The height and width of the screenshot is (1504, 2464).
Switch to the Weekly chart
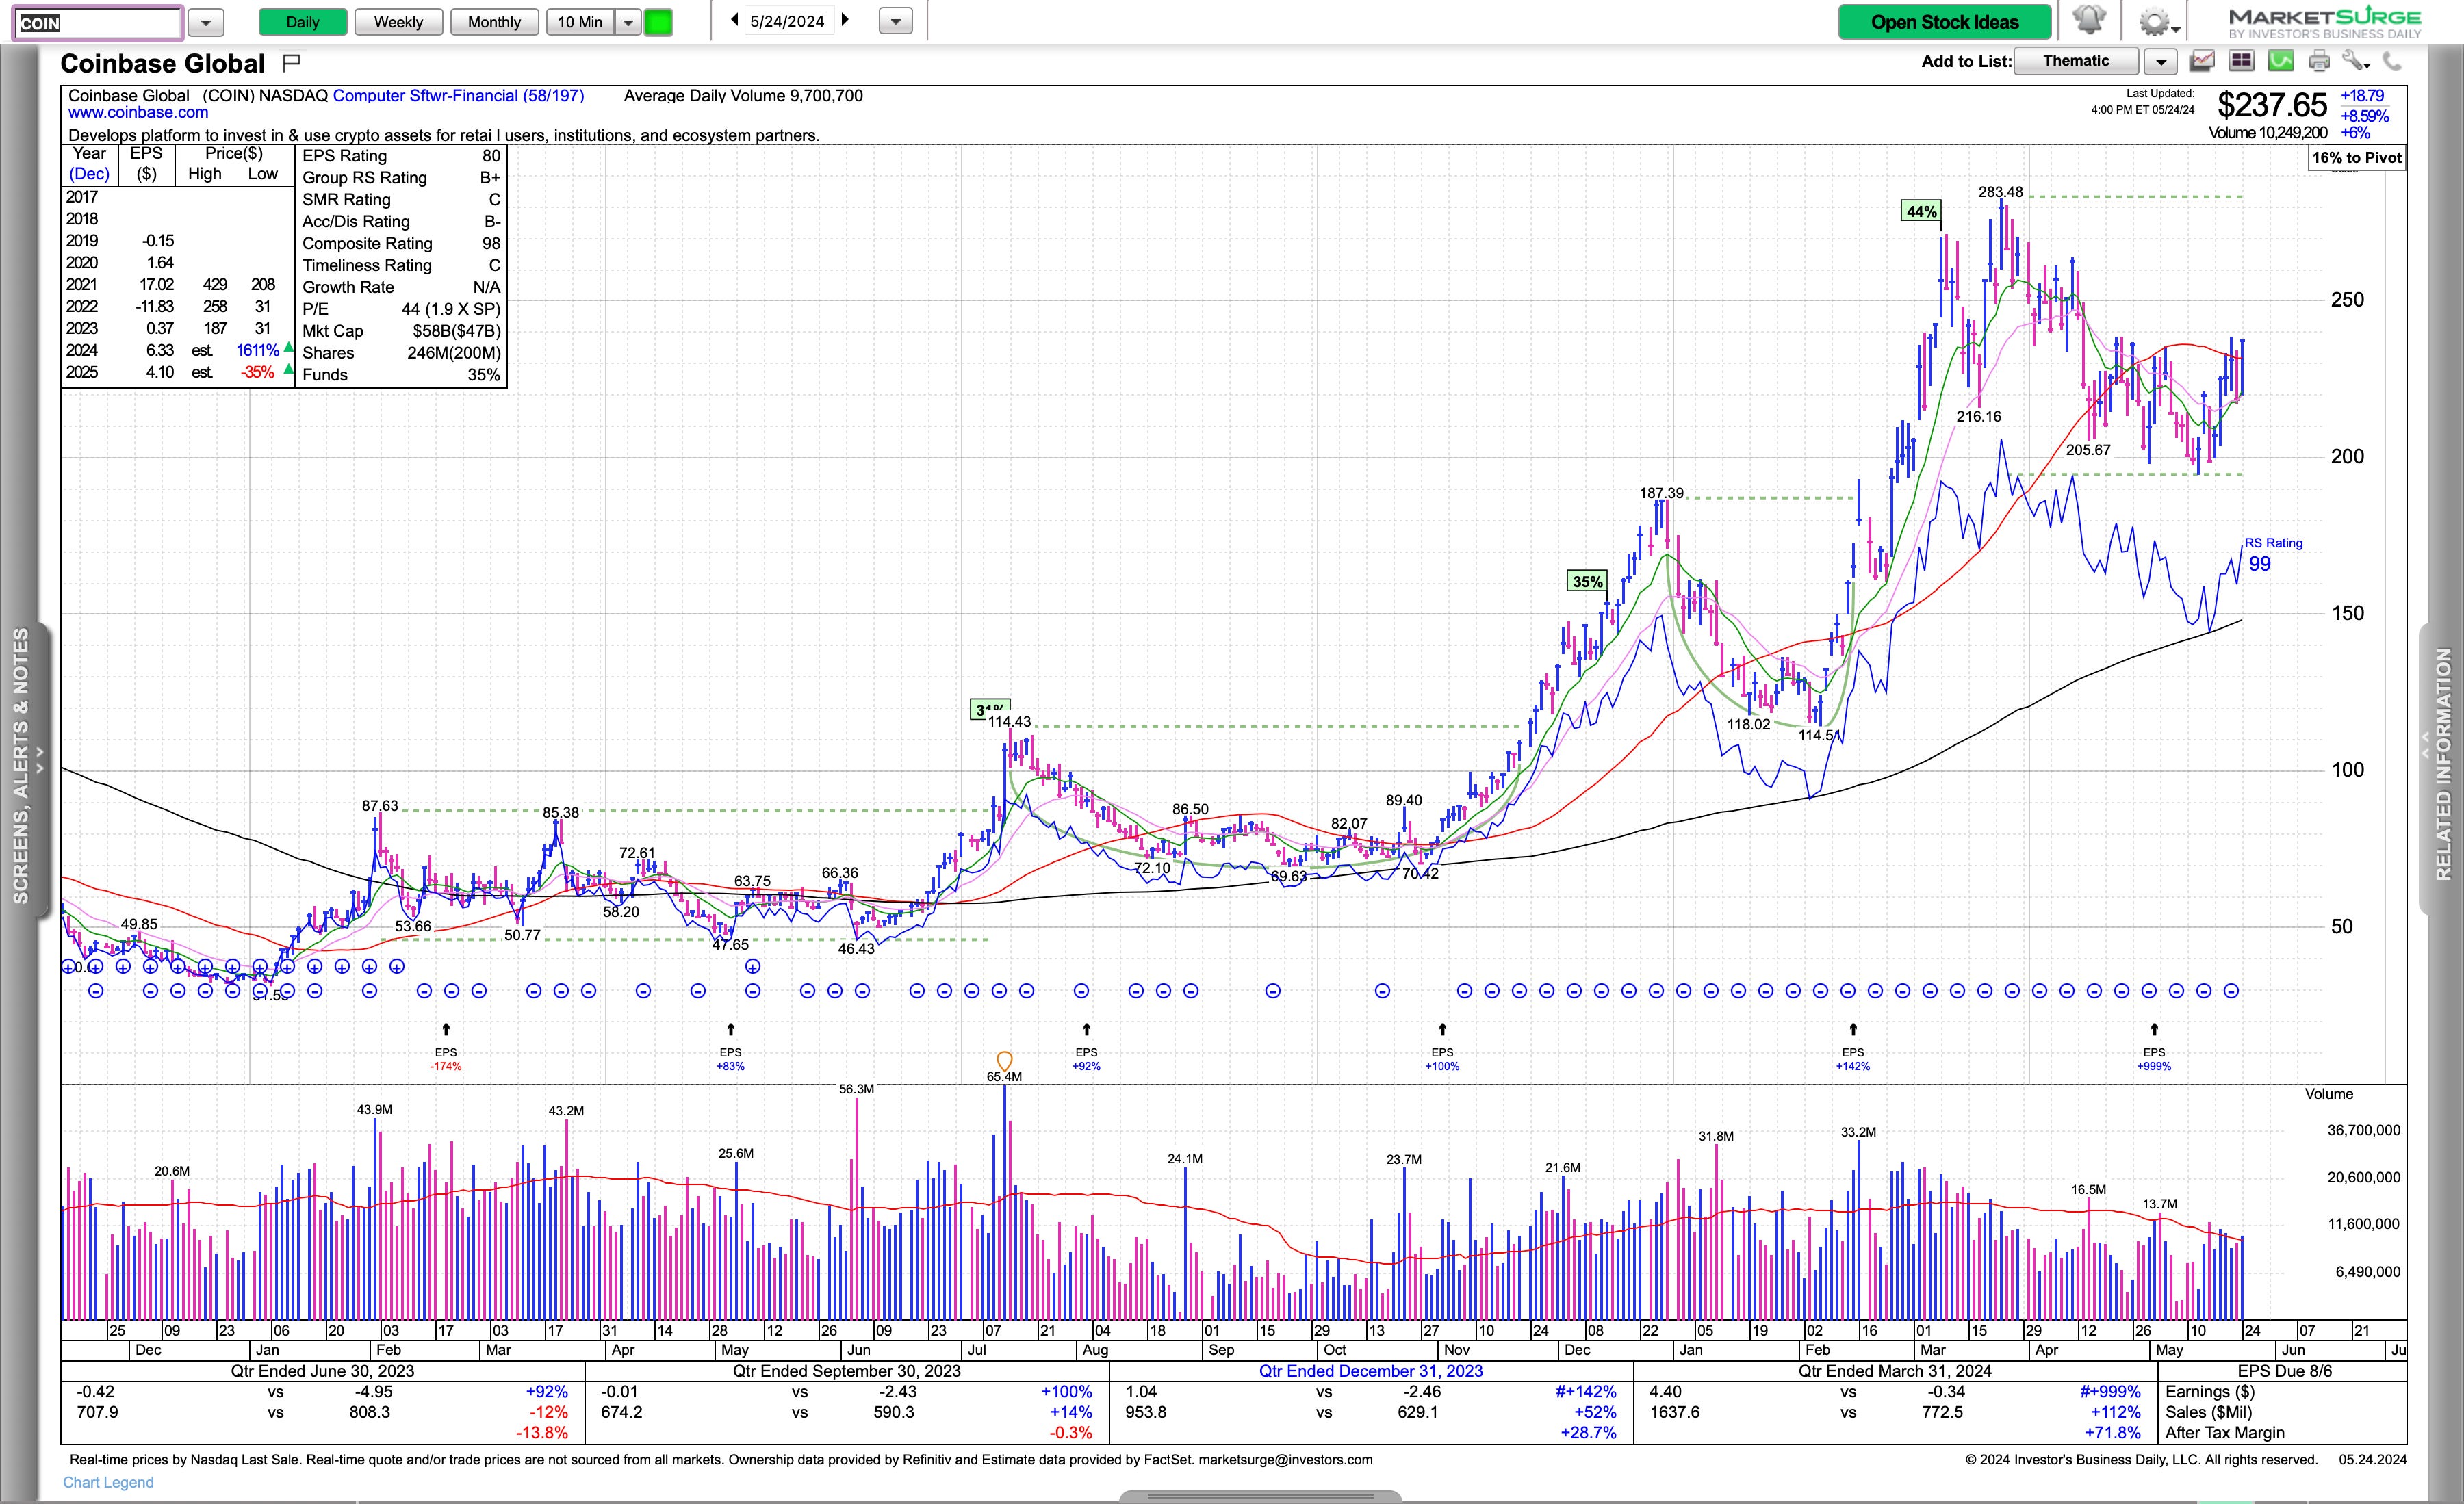click(398, 22)
